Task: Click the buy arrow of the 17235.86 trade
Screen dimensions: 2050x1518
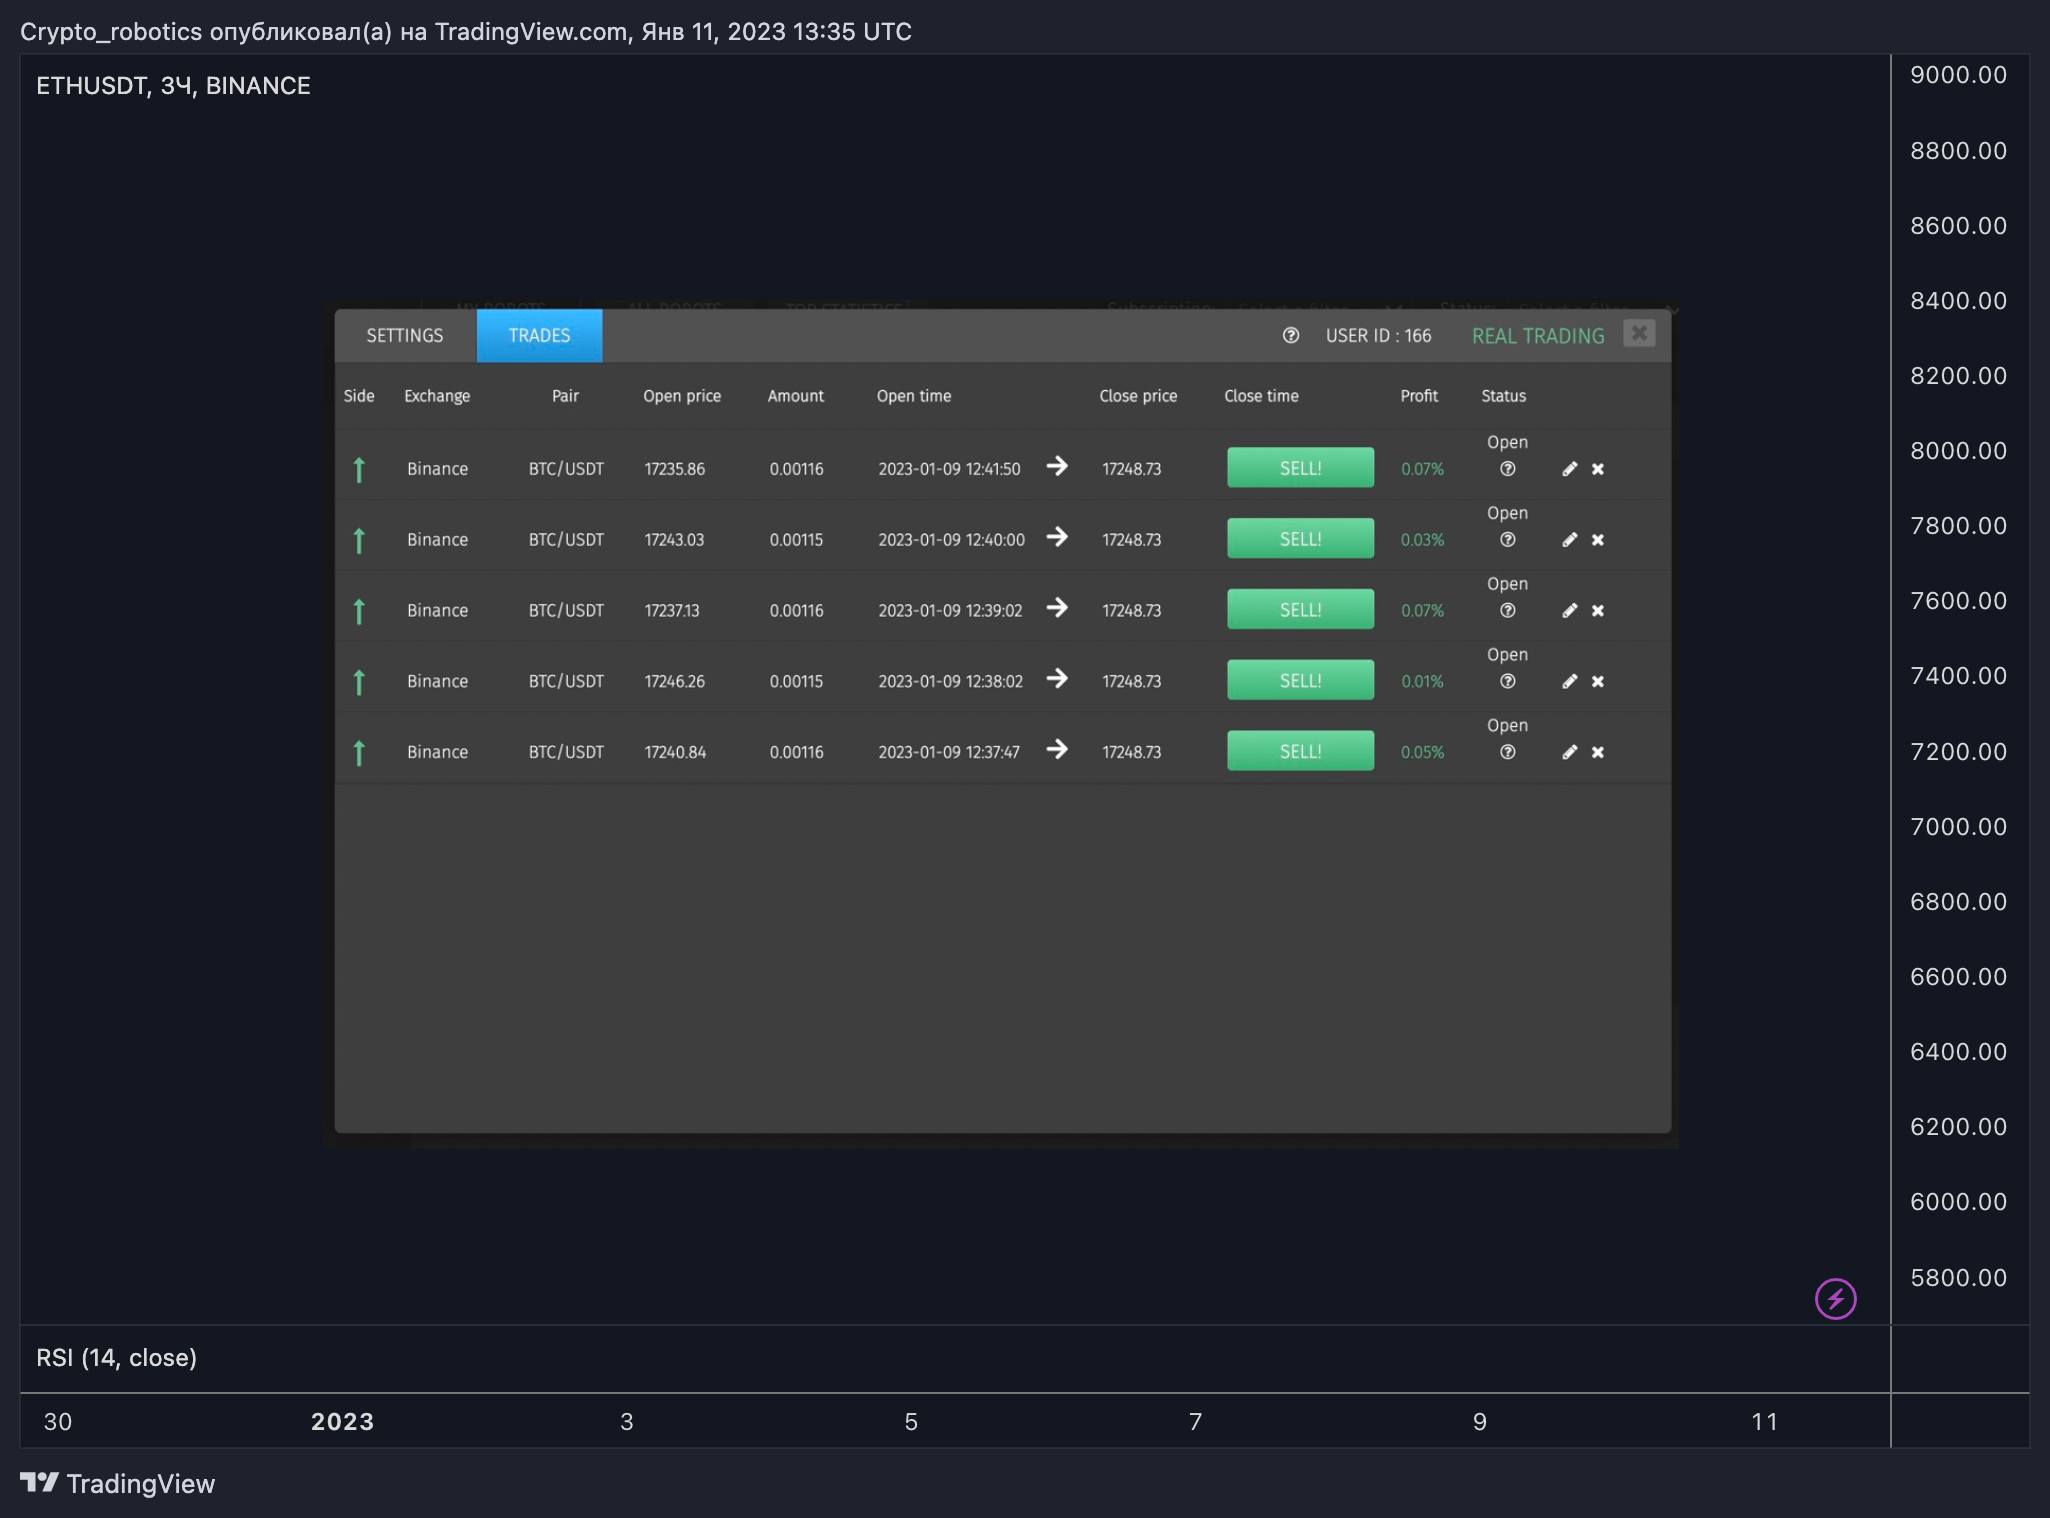Action: coord(359,469)
